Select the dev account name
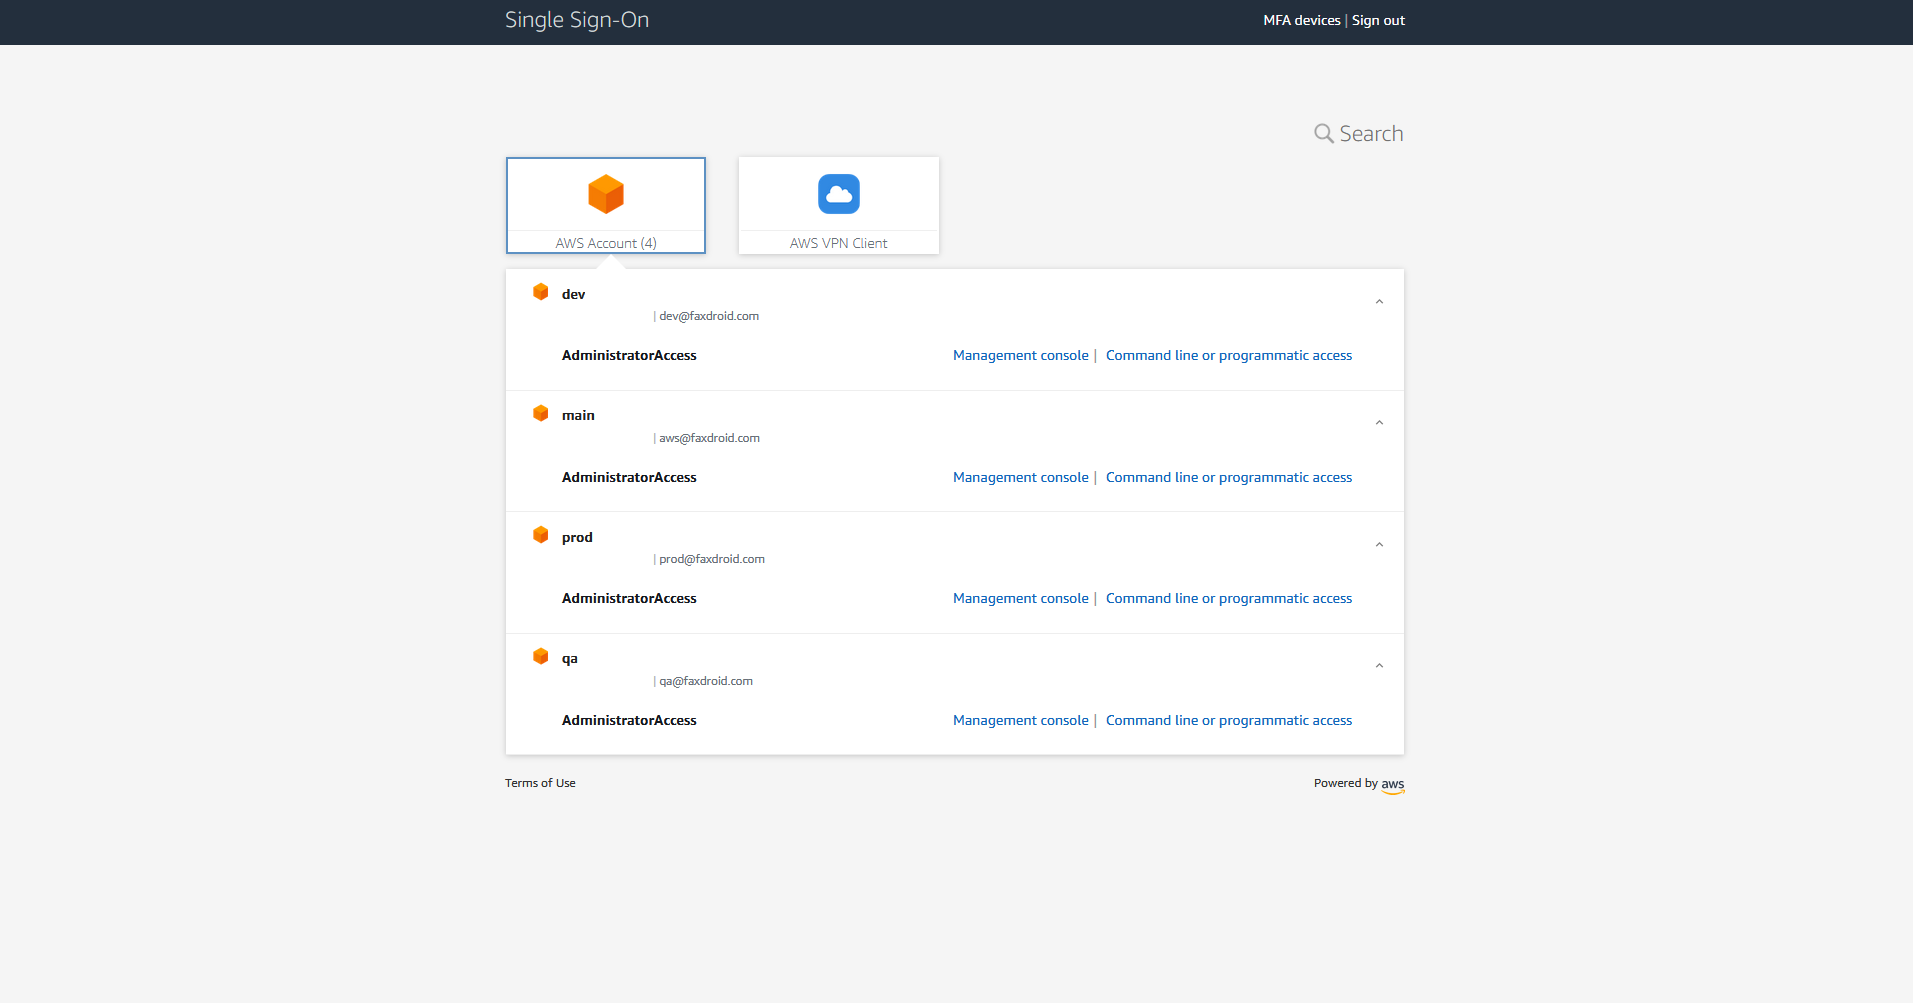 pos(573,294)
